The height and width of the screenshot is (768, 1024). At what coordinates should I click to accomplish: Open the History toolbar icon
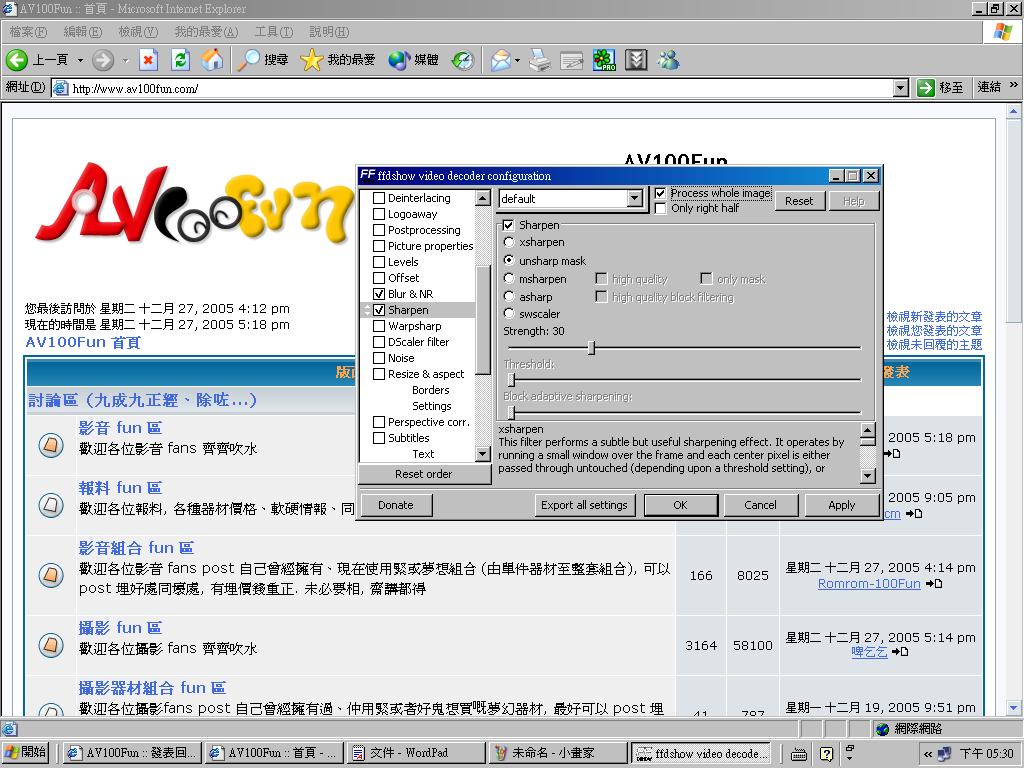(x=462, y=60)
